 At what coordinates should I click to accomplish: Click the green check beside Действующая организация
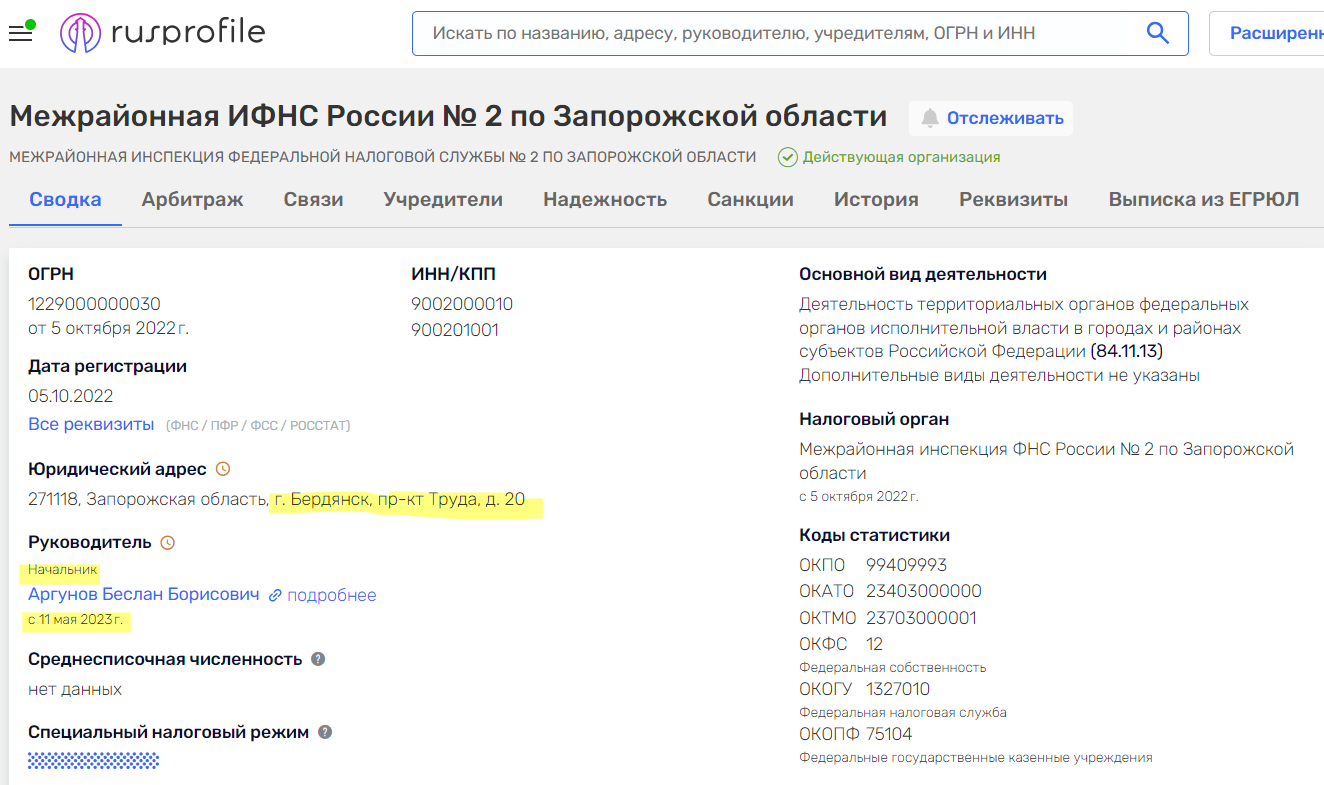pyautogui.click(x=789, y=157)
